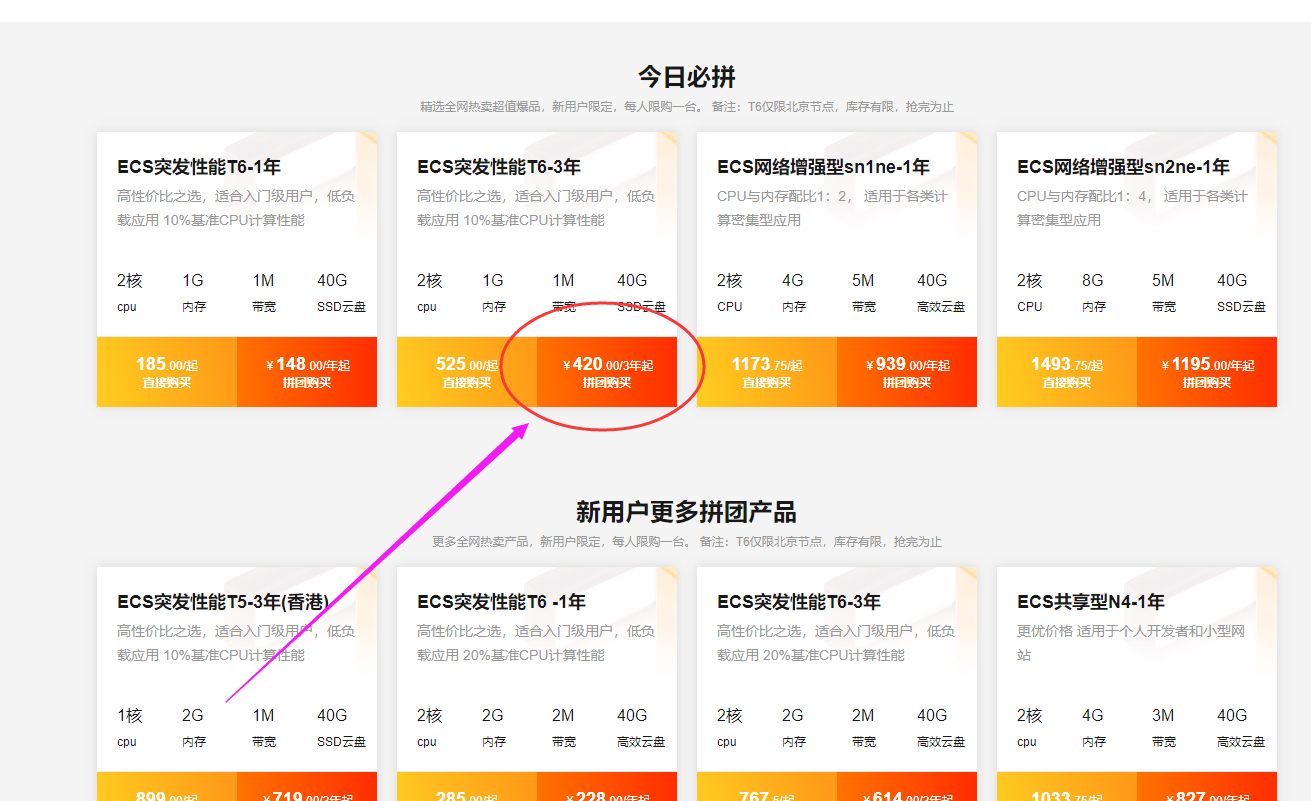Screen dimensions: 1311x801
Task: Open the ECS突发性能T6-3年 title above the 420.00 price
Action: [499, 167]
